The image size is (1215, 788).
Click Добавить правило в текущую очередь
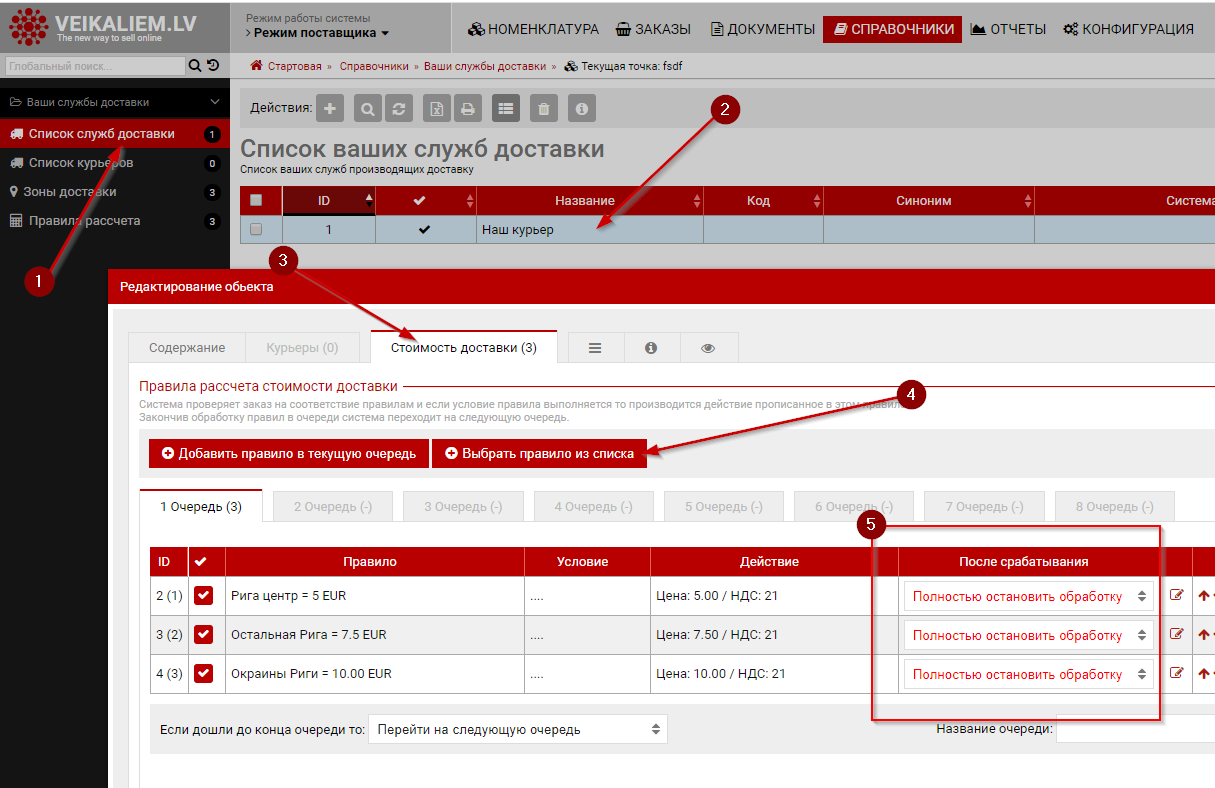[289, 453]
